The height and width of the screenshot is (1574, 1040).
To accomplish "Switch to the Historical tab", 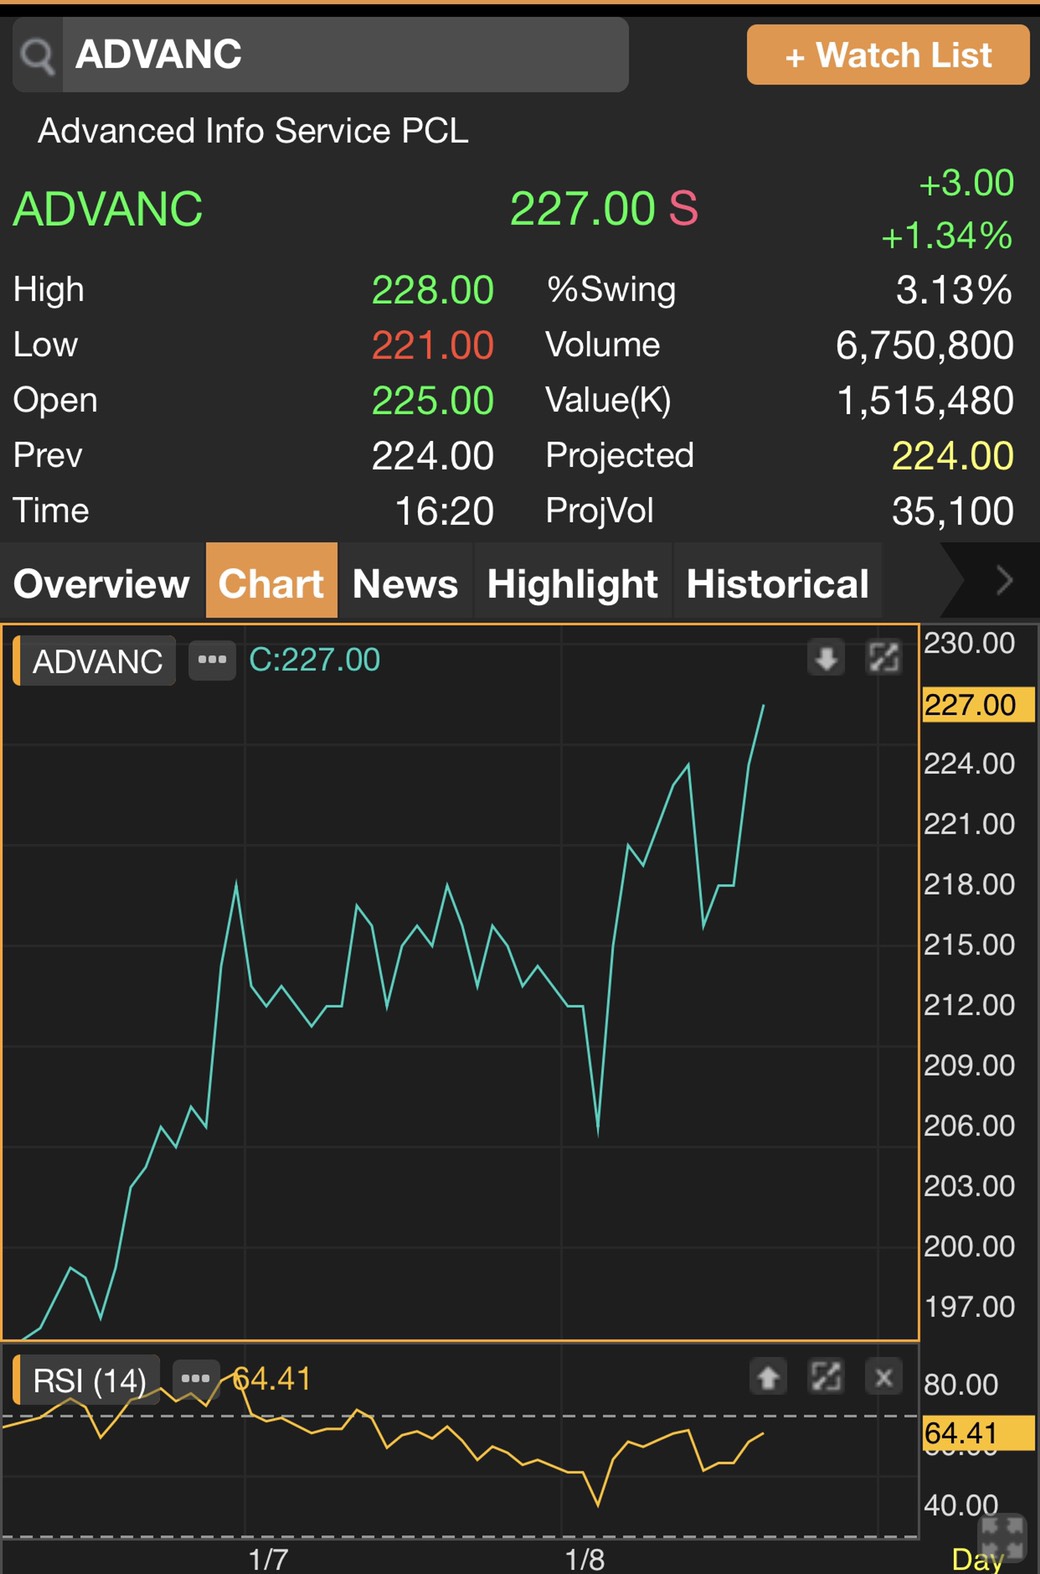I will pyautogui.click(x=778, y=584).
